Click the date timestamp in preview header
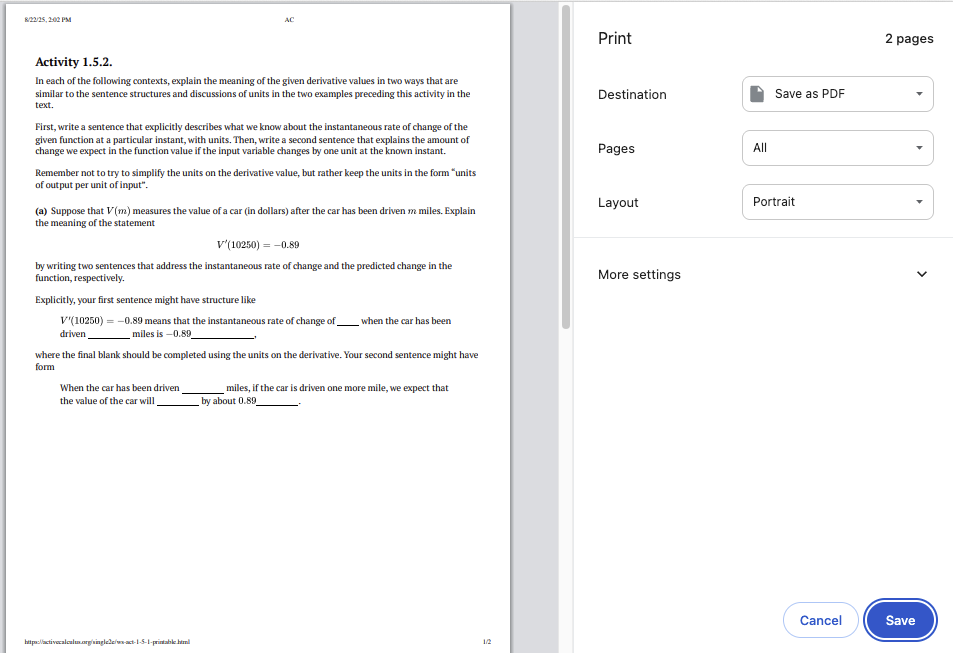953x653 pixels. coord(49,20)
